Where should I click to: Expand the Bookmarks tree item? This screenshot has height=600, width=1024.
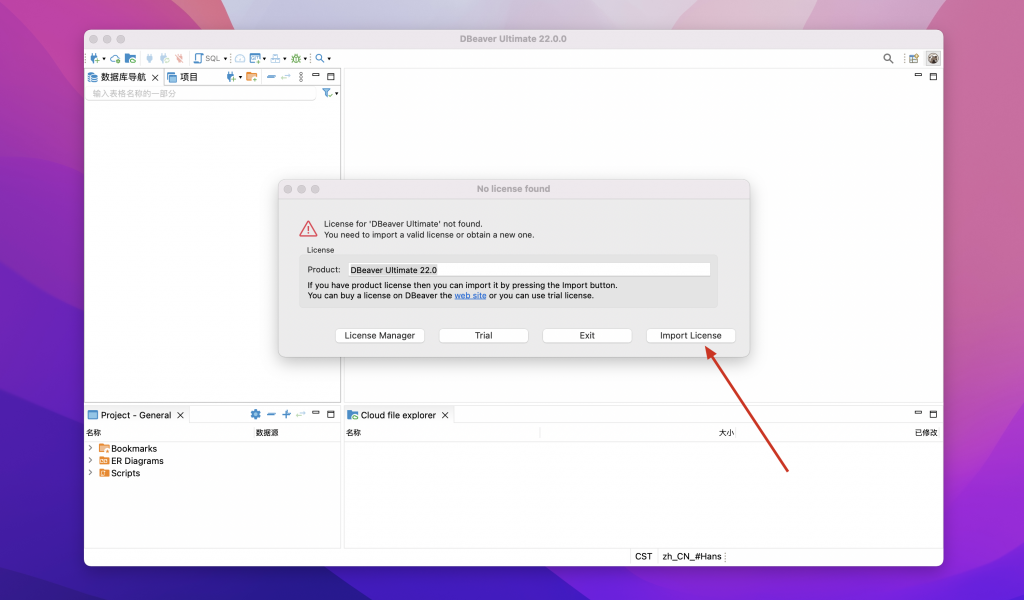93,448
